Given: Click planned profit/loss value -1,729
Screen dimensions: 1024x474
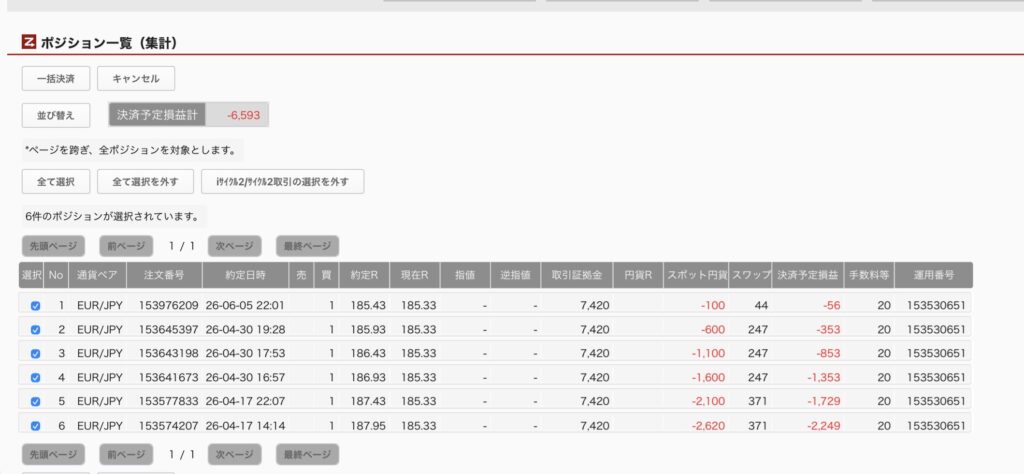Looking at the screenshot, I should tap(824, 401).
